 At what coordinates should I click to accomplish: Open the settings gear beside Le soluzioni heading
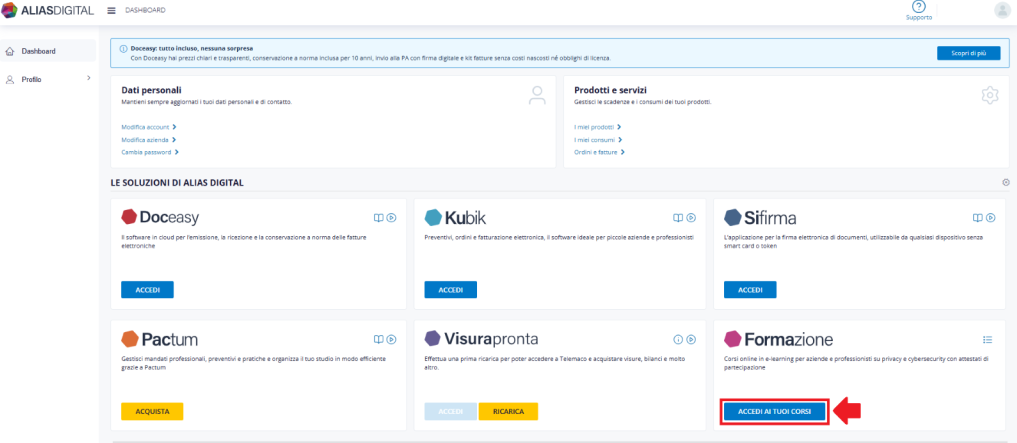tap(1006, 183)
